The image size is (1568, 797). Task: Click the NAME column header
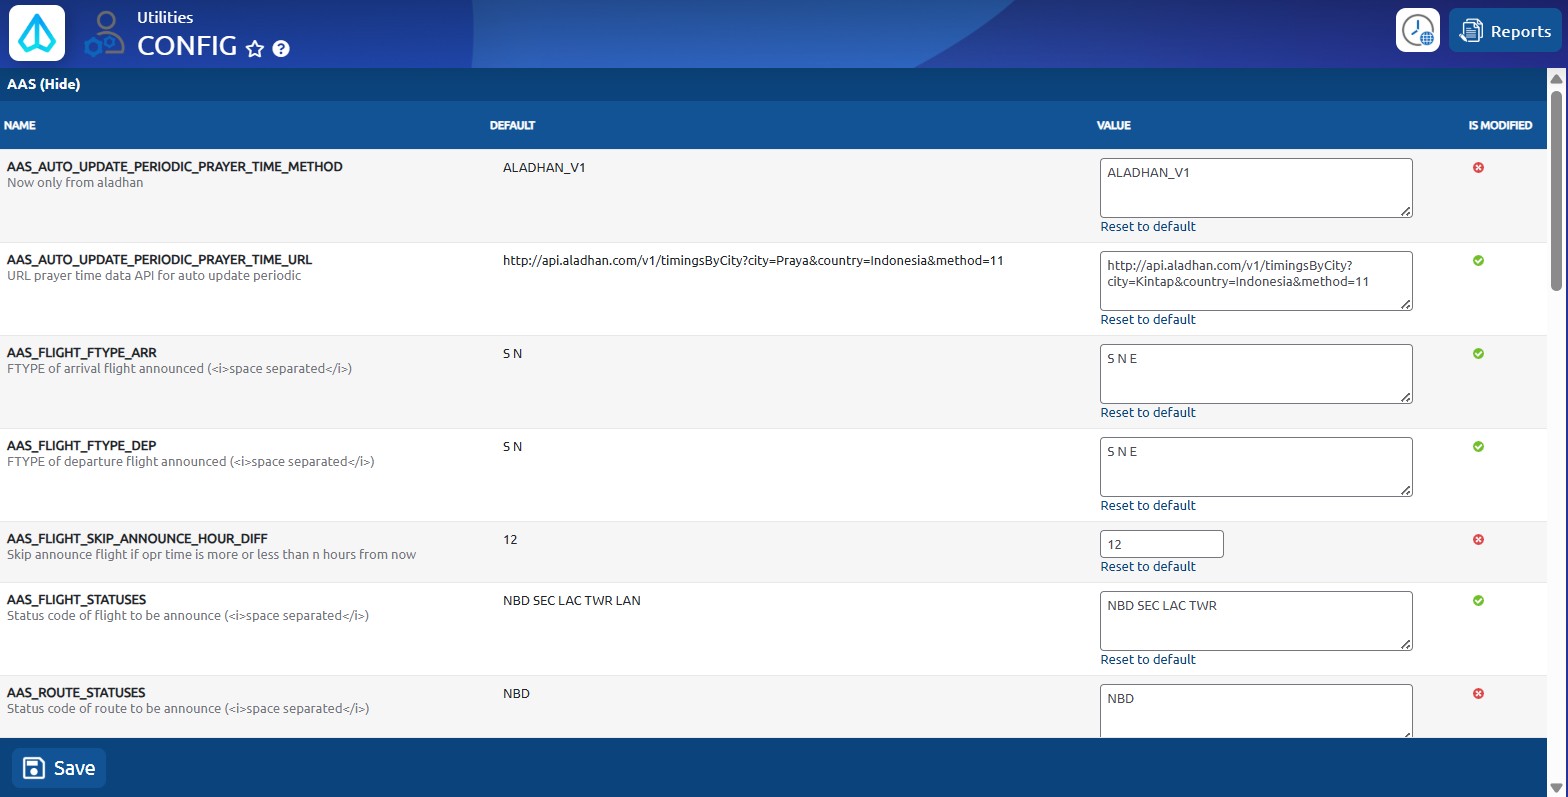pyautogui.click(x=20, y=126)
